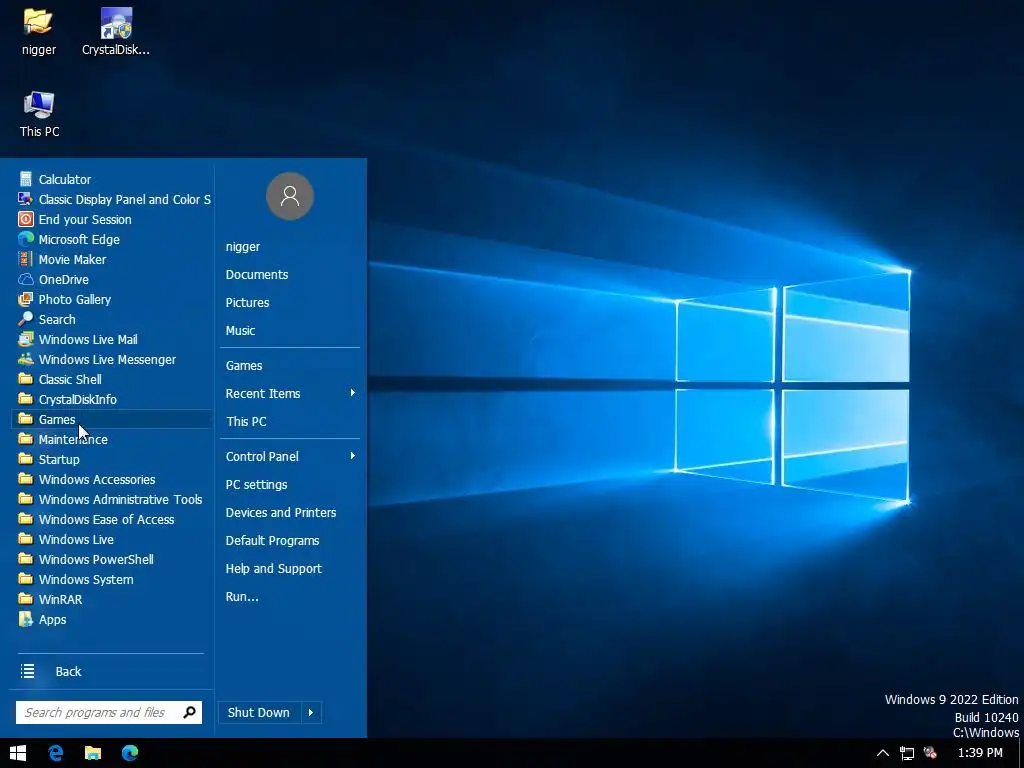Screen dimensions: 1024x768
Task: Show hidden tray icons with the chevron
Action: tap(882, 753)
